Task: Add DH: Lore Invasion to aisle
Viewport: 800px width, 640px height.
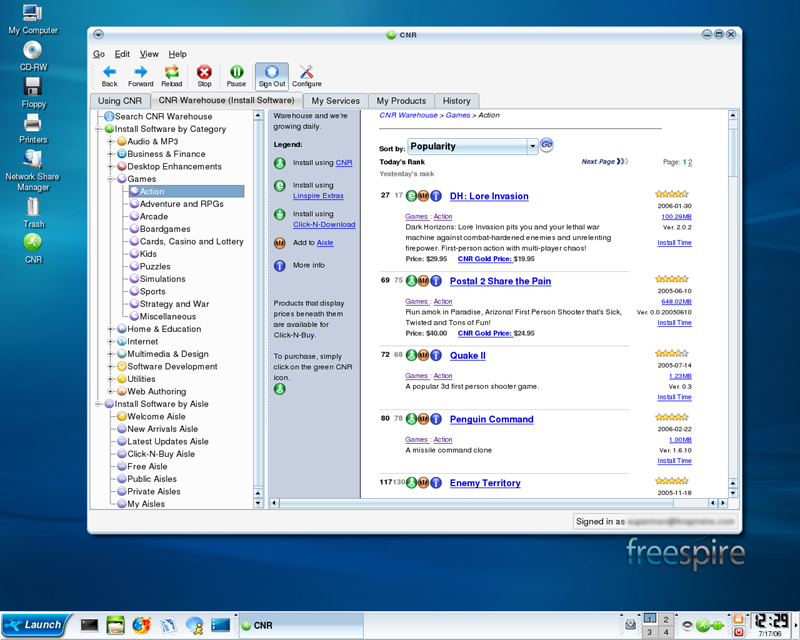Action: pyautogui.click(x=423, y=195)
